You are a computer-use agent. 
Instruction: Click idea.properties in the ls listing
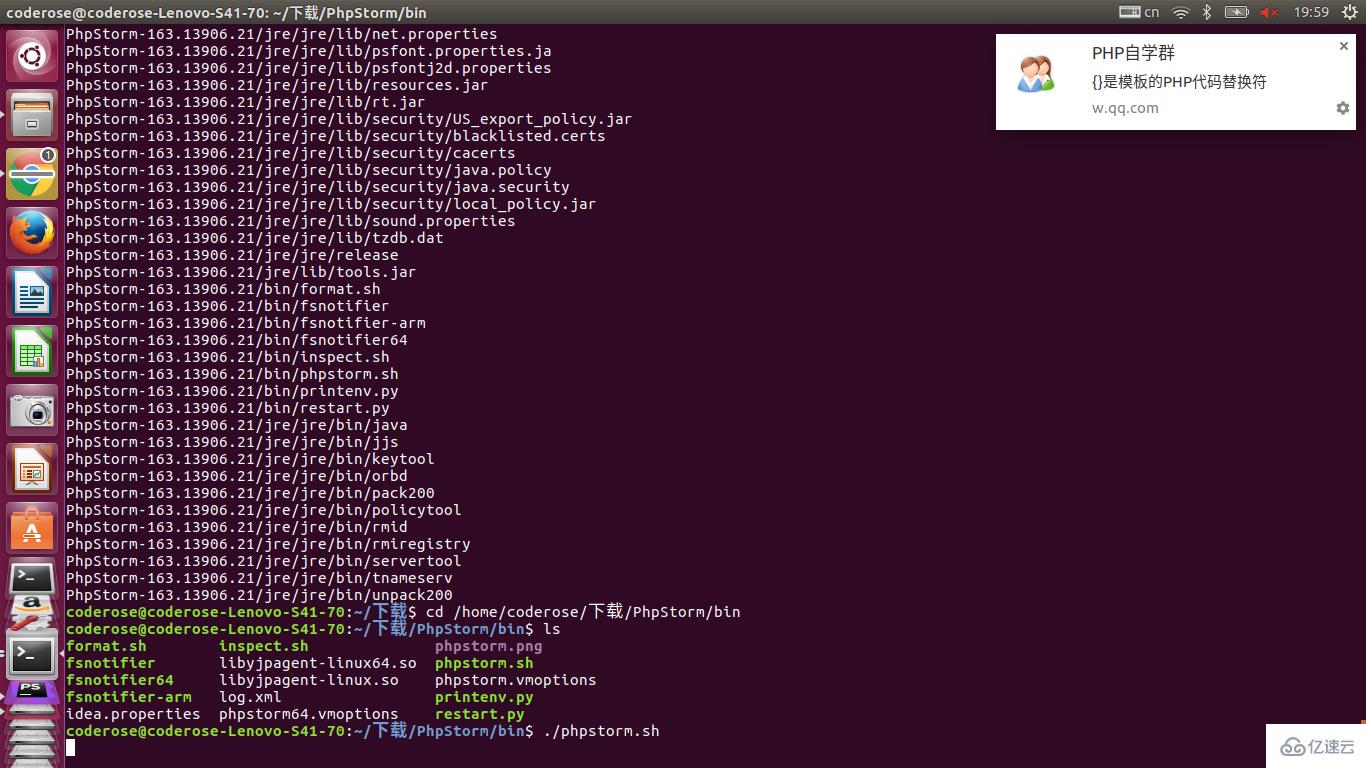pos(133,714)
